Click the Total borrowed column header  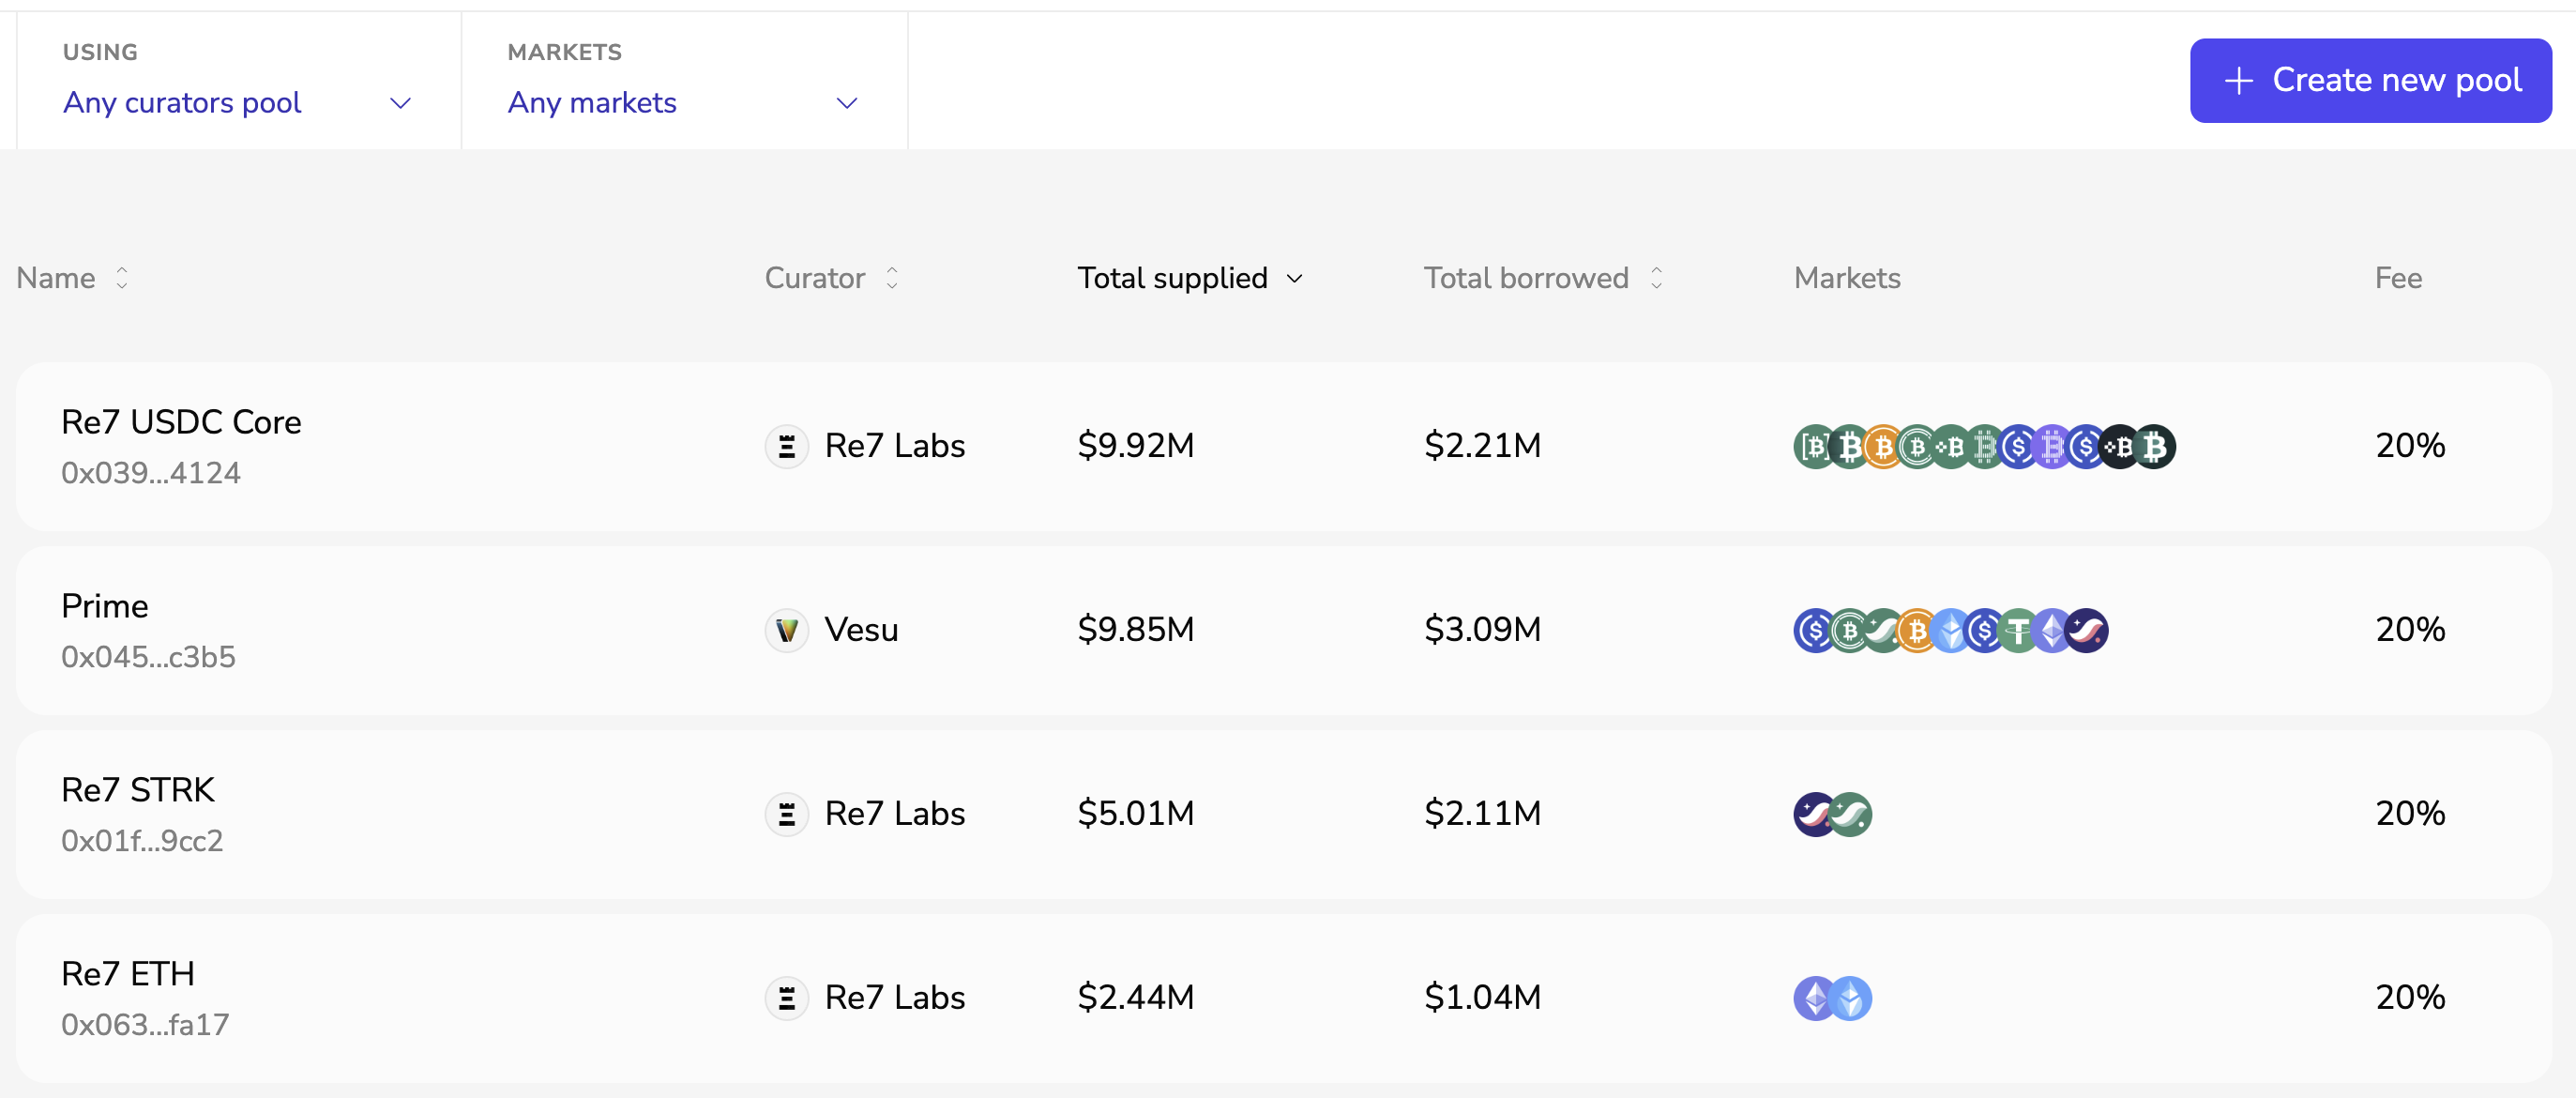tap(1526, 278)
